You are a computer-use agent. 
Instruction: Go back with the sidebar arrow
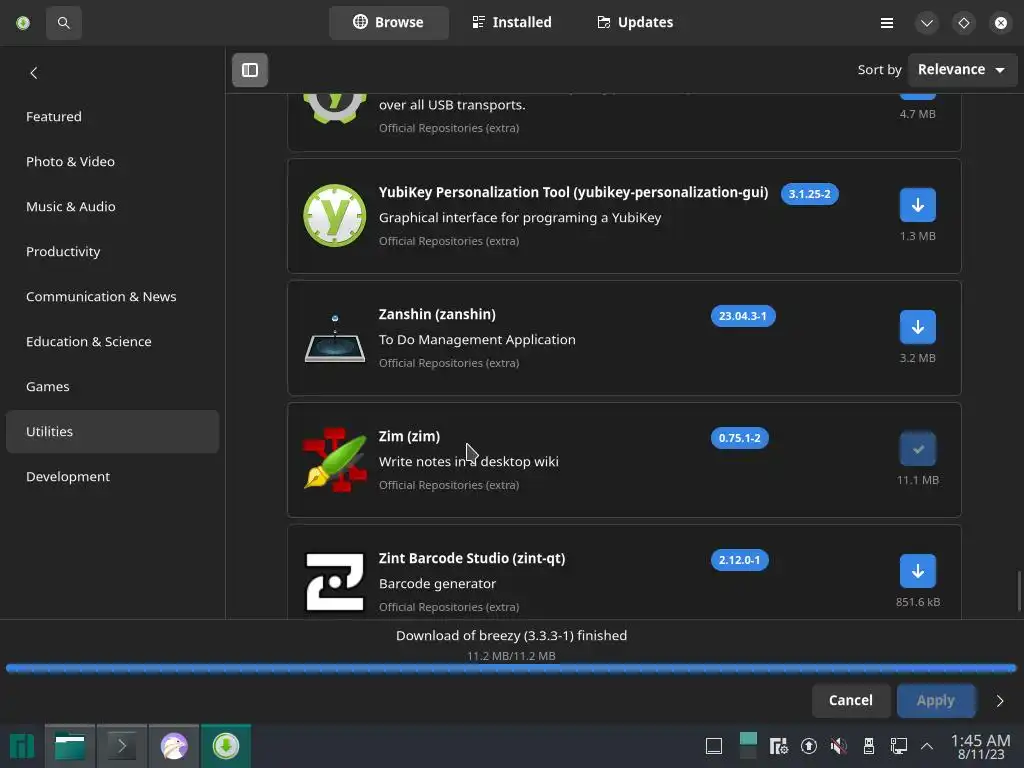tap(34, 73)
